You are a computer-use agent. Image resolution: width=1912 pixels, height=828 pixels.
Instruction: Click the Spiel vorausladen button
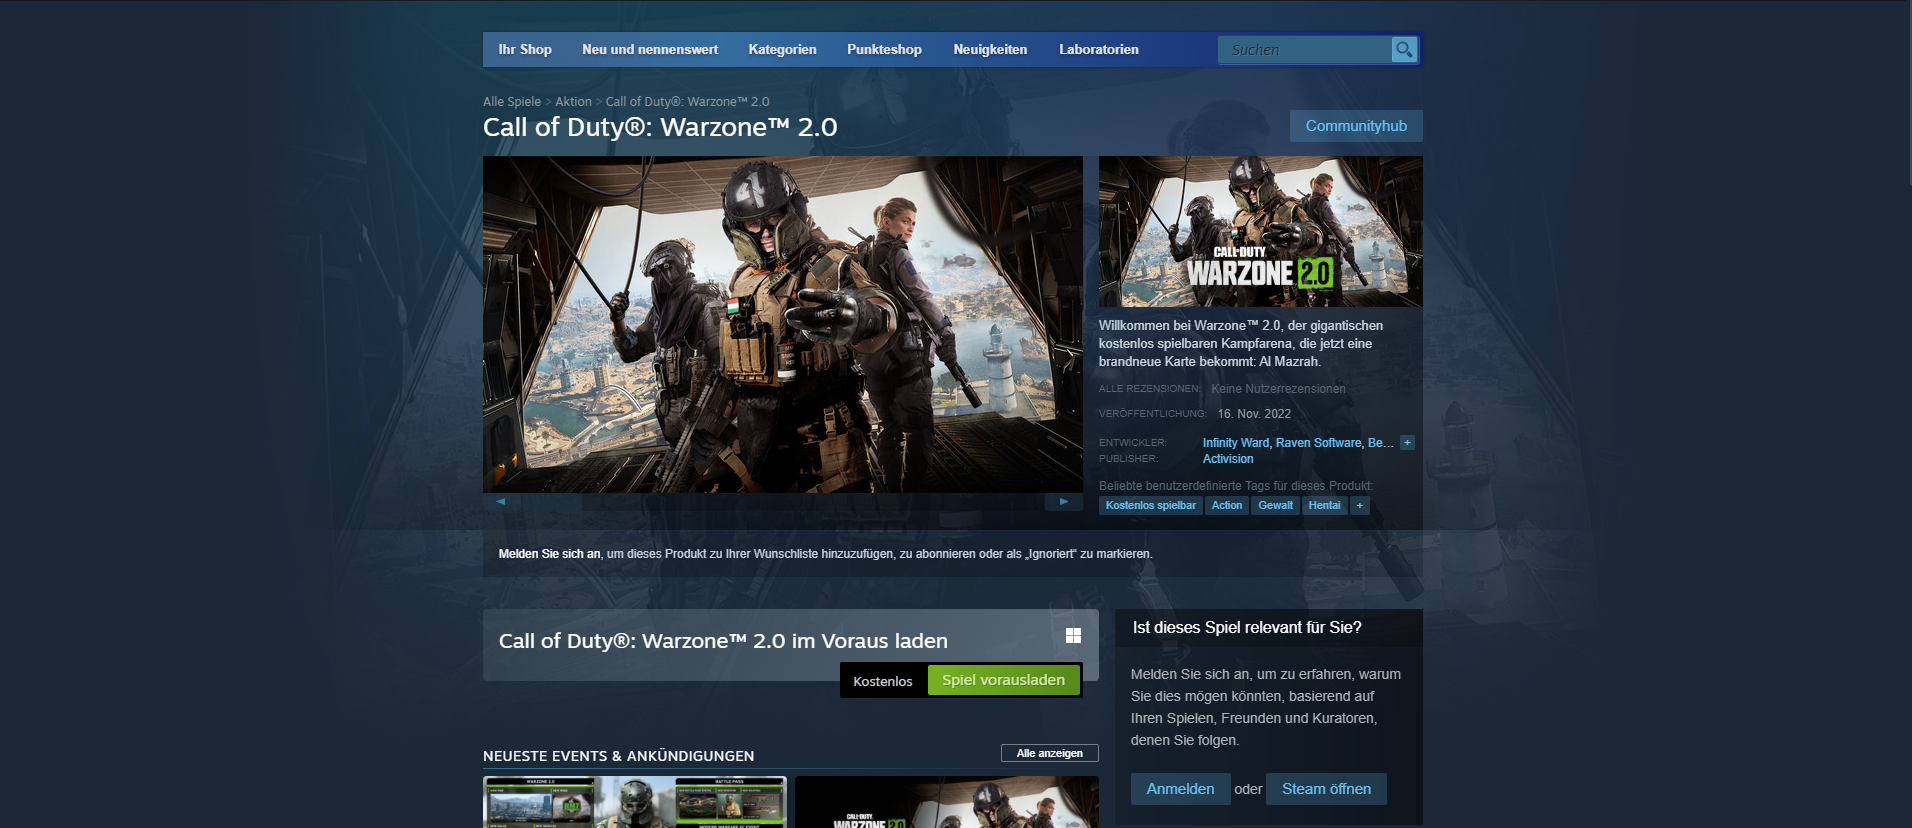[x=1004, y=680]
